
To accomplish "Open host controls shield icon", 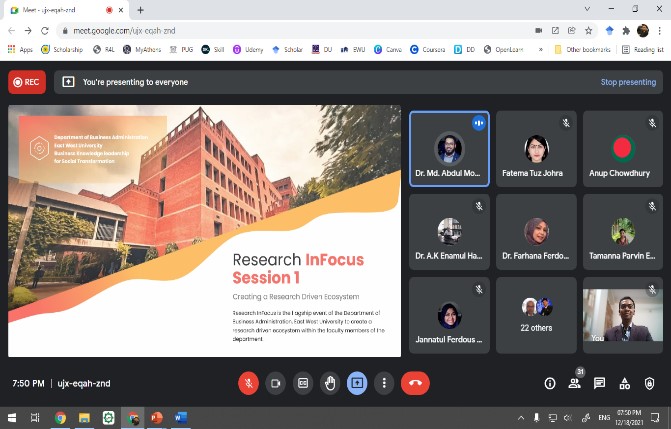I will (649, 383).
